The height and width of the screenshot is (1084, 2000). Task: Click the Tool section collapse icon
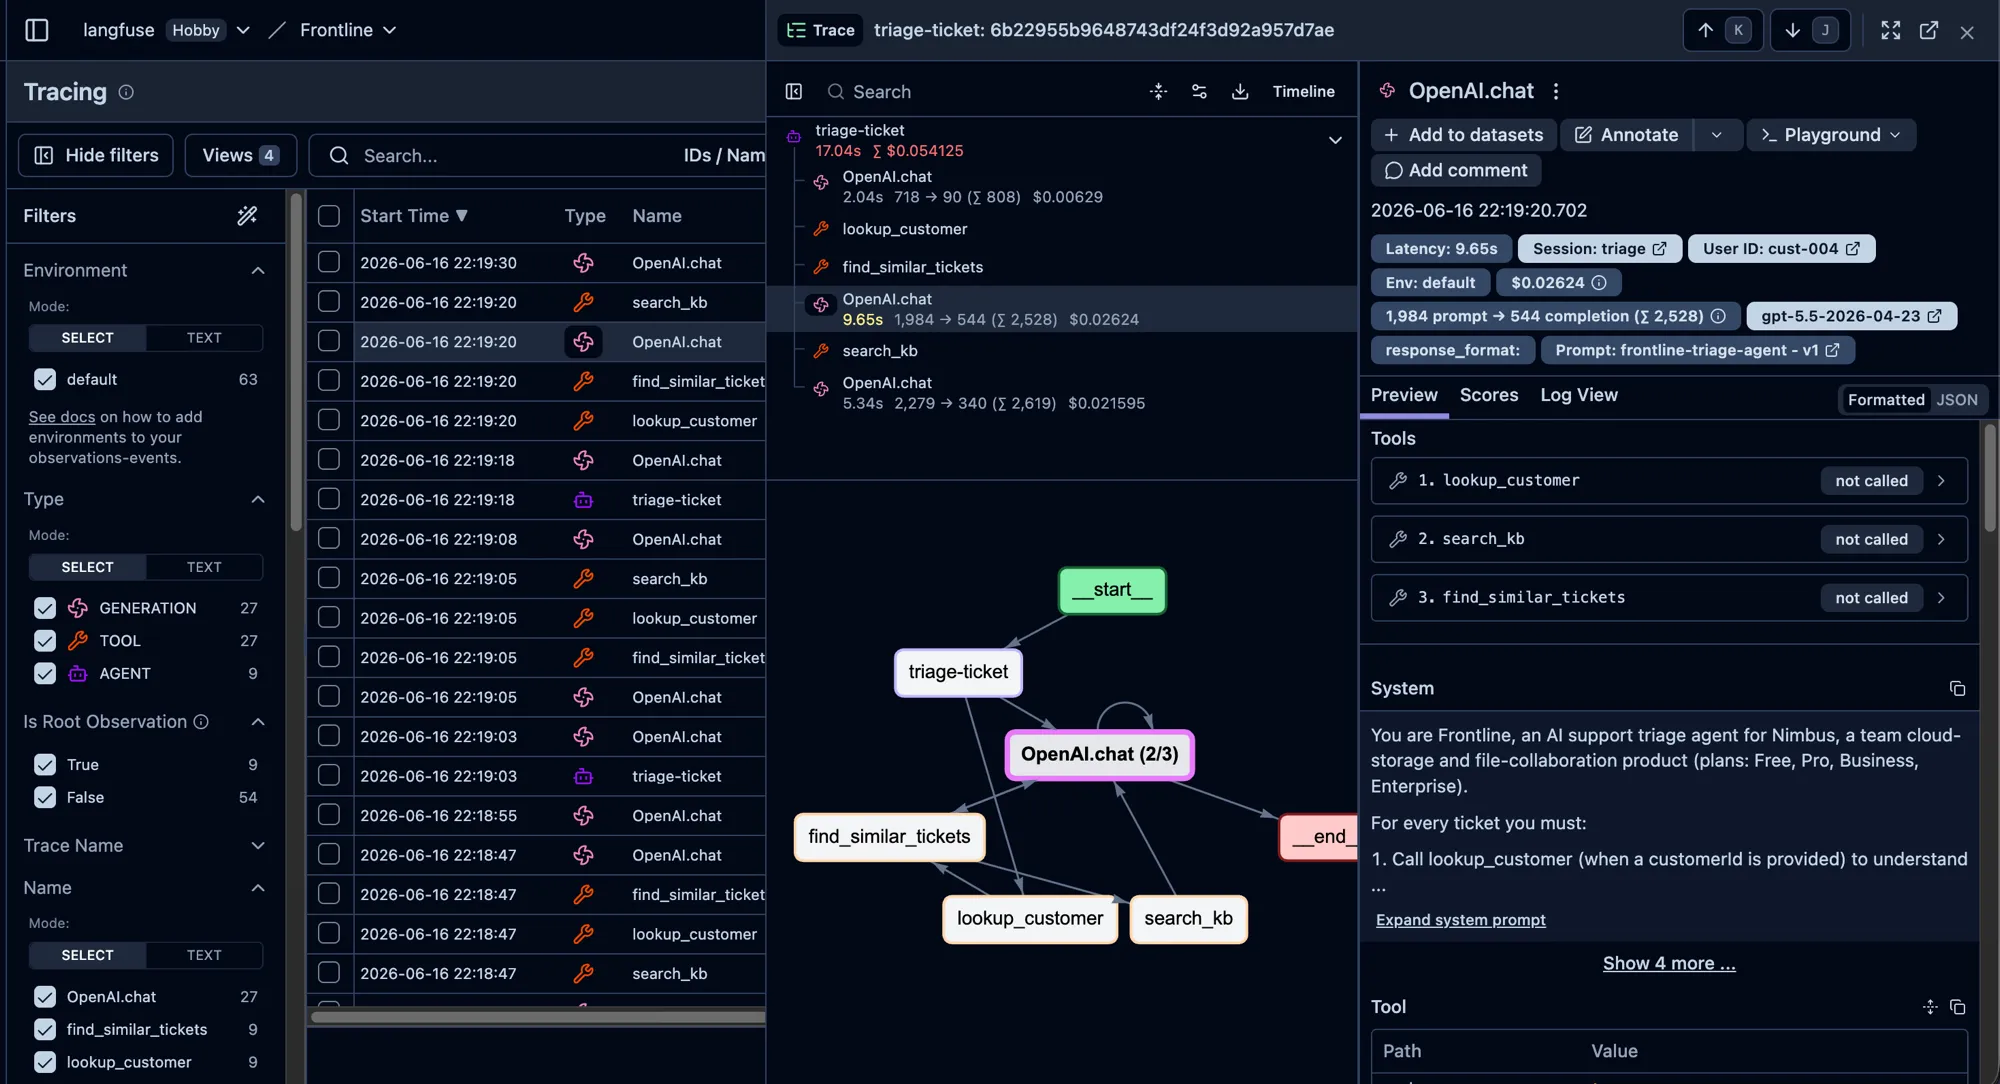coord(1930,1007)
